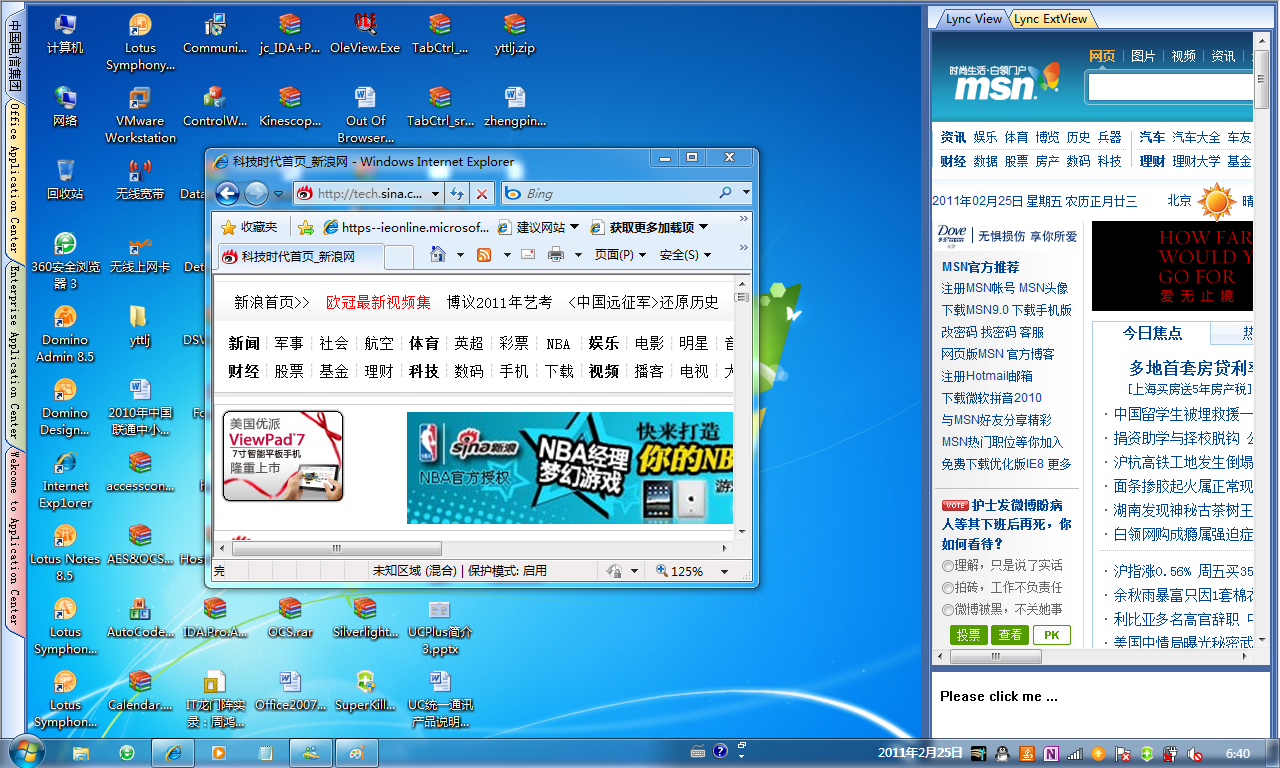Click the IE back navigation arrow

click(227, 194)
